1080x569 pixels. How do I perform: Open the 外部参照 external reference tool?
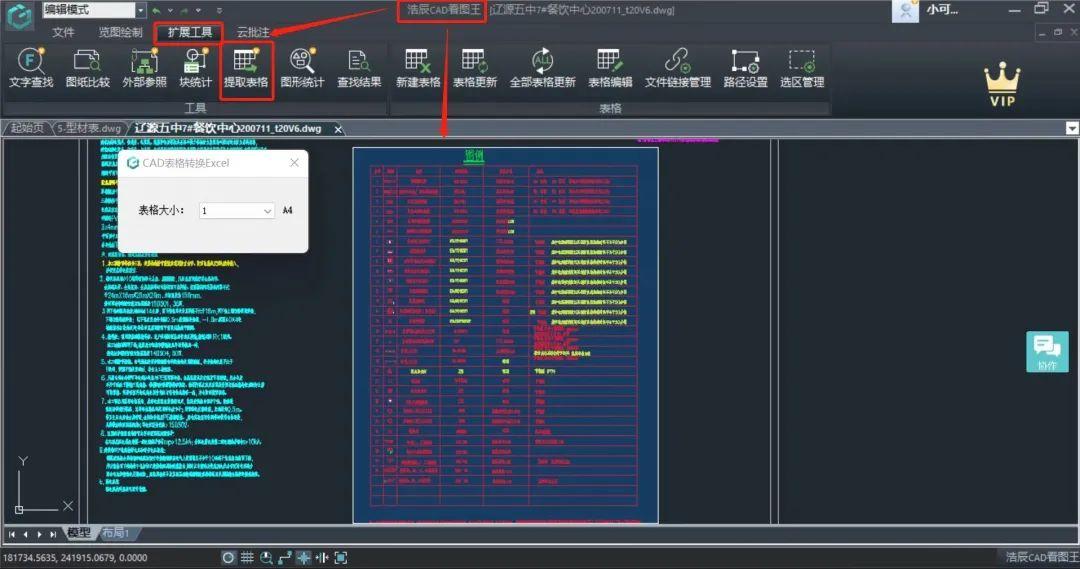coord(144,68)
